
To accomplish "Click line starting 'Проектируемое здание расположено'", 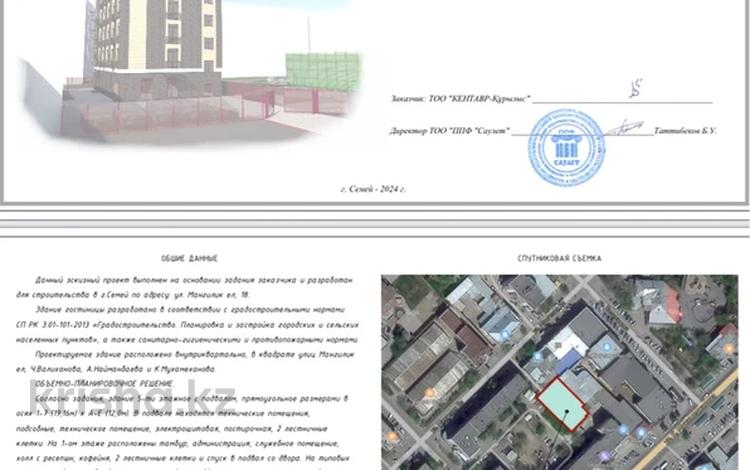I will point(195,355).
